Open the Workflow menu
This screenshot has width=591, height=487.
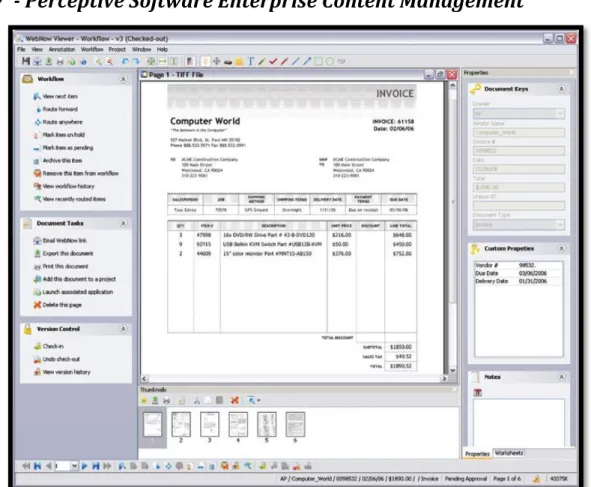coord(92,49)
